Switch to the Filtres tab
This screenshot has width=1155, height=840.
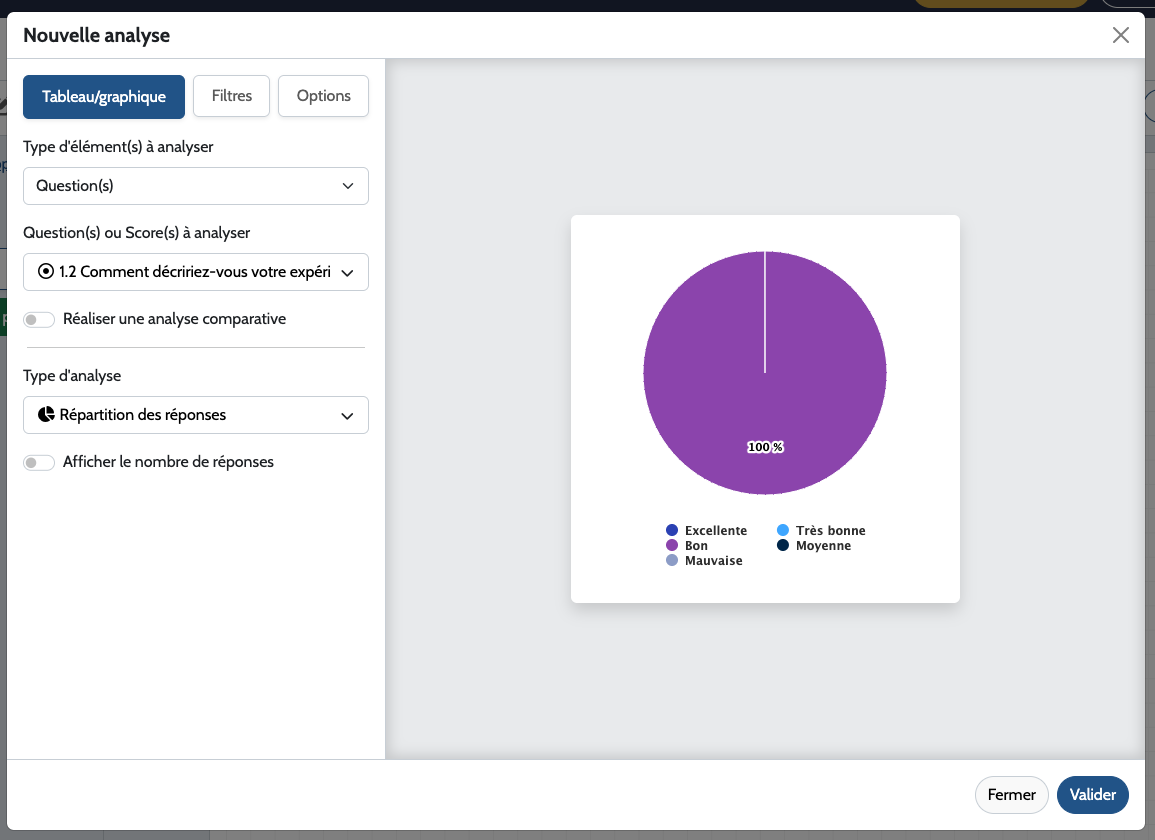pos(231,96)
